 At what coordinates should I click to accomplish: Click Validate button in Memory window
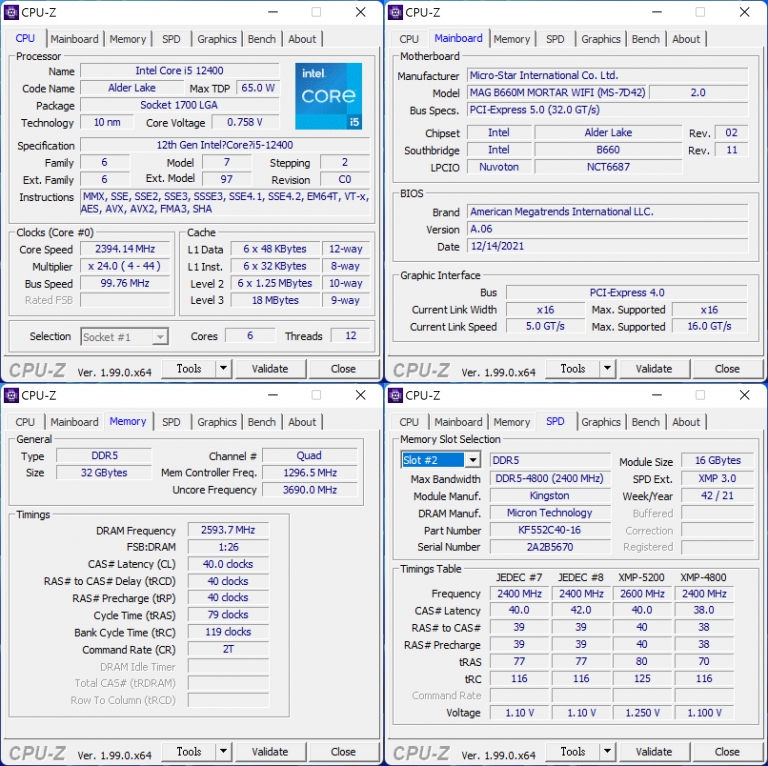(270, 752)
